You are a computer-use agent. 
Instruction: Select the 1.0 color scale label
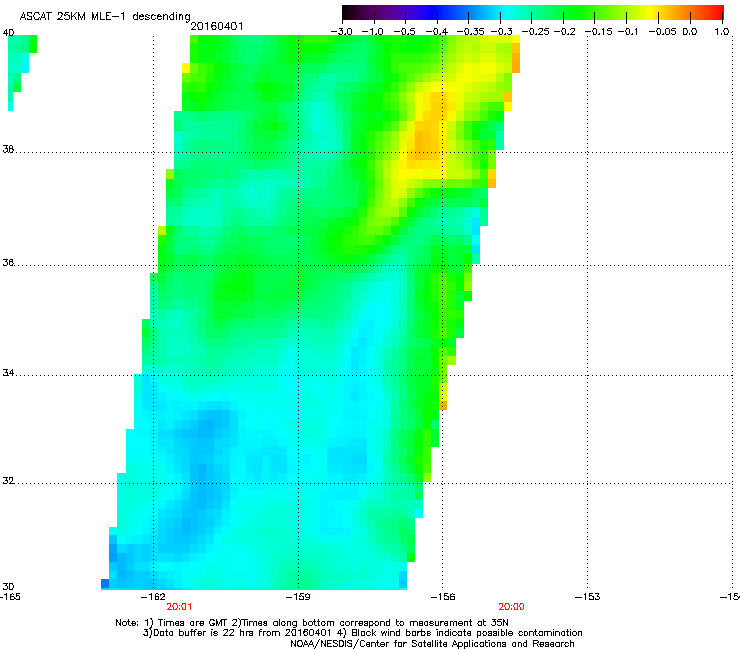coord(722,31)
